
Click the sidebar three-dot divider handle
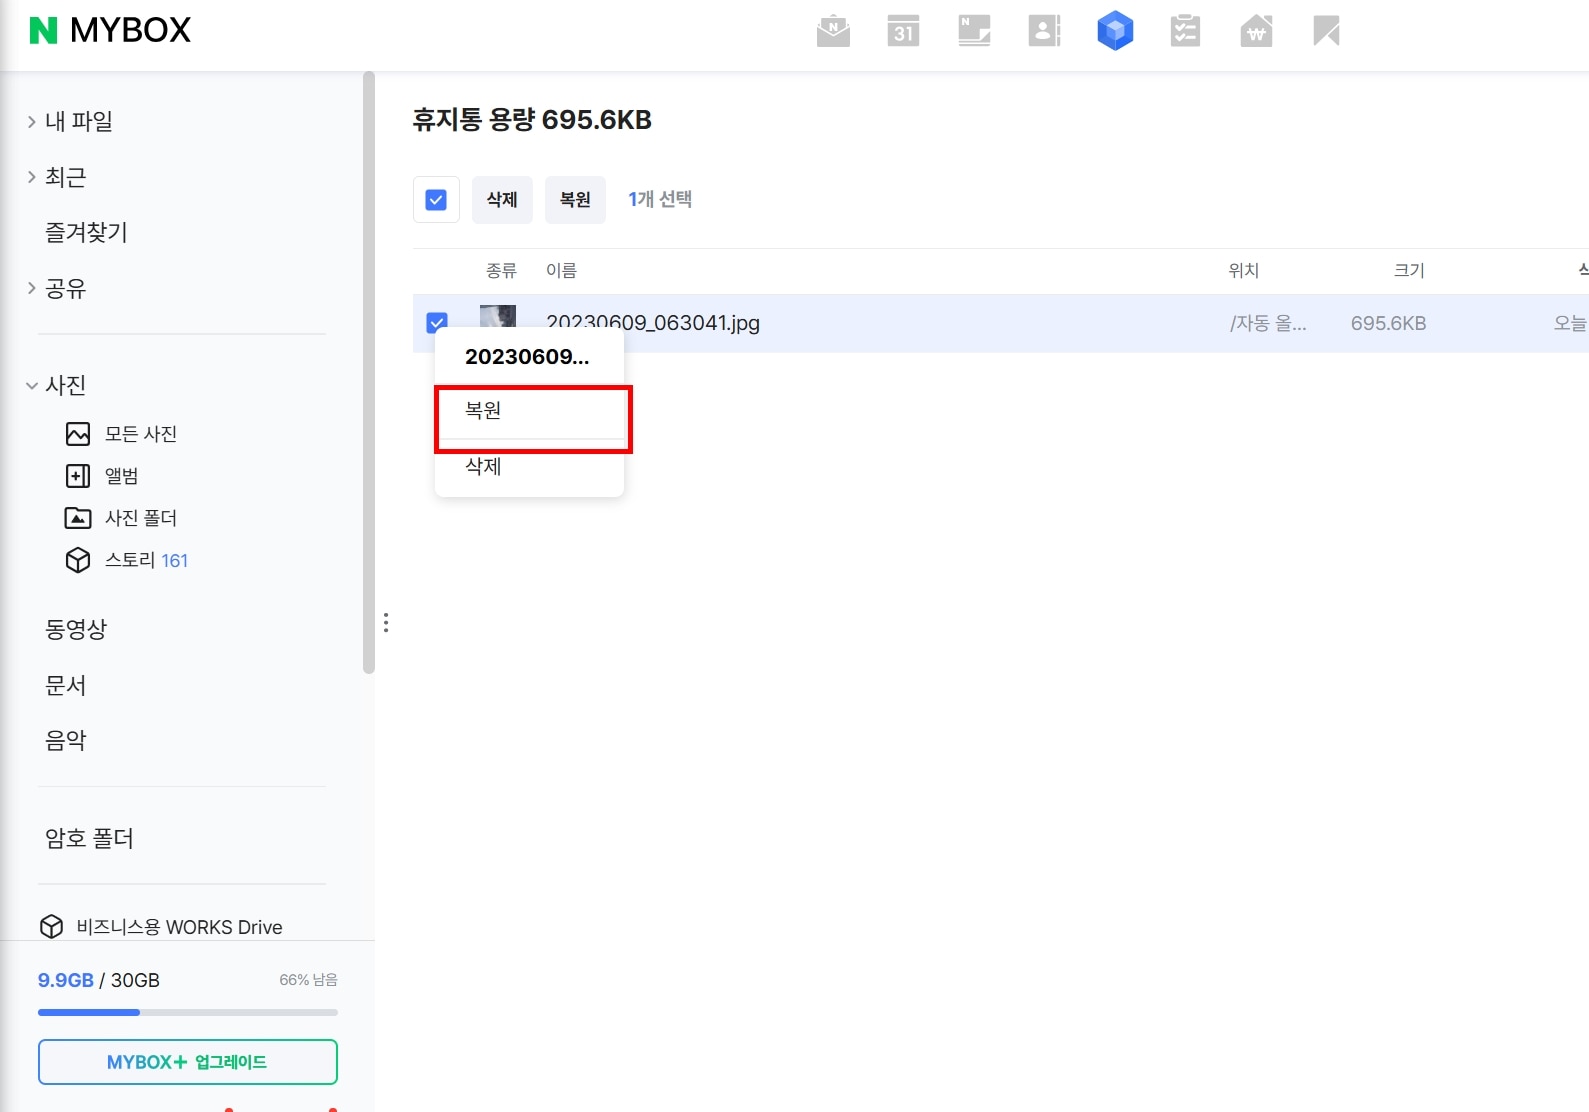(x=386, y=623)
